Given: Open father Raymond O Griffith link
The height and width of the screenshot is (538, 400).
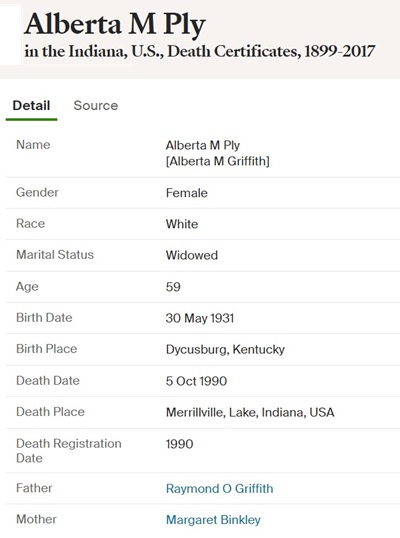Looking at the screenshot, I should [220, 488].
